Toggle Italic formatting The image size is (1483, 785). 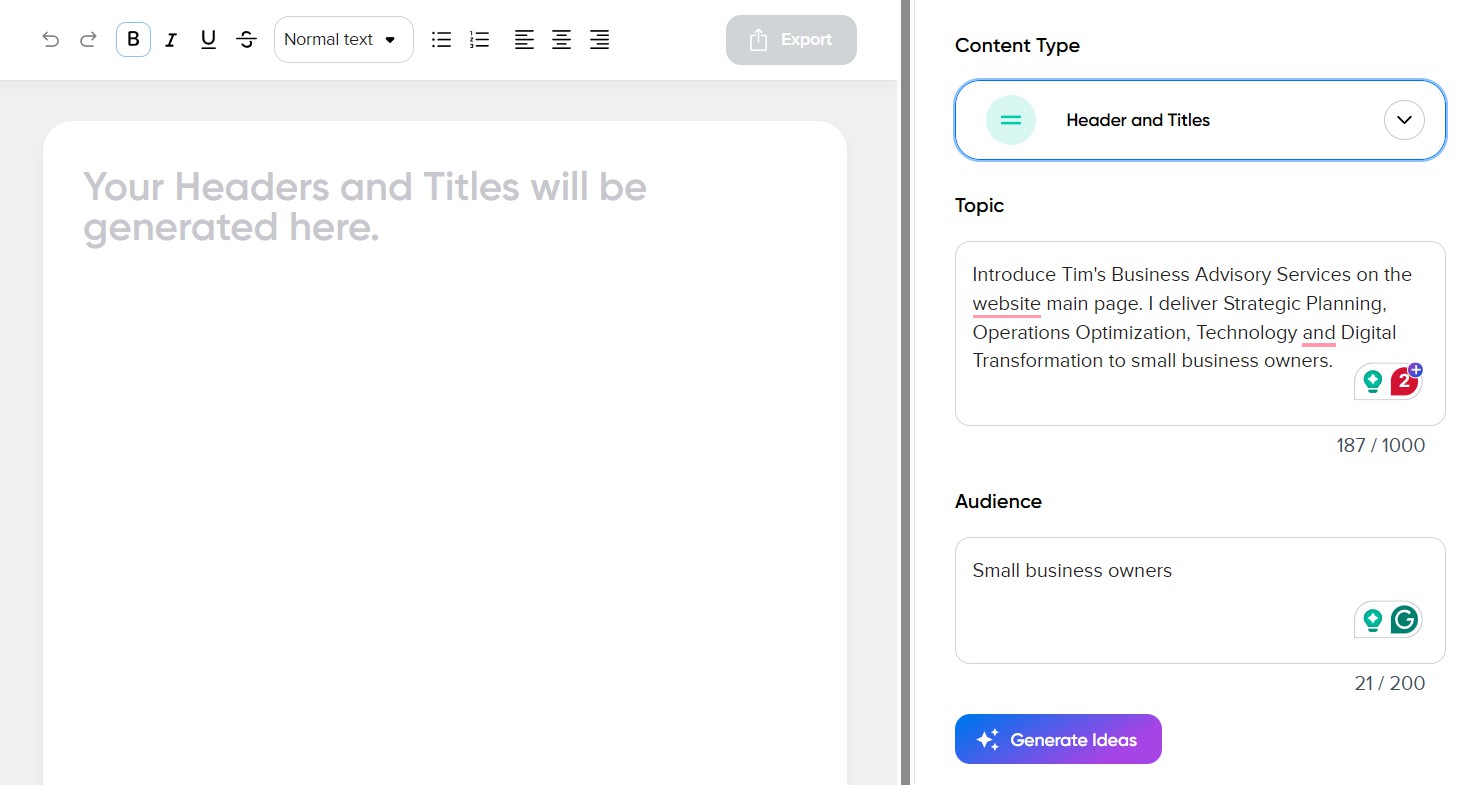coord(171,40)
